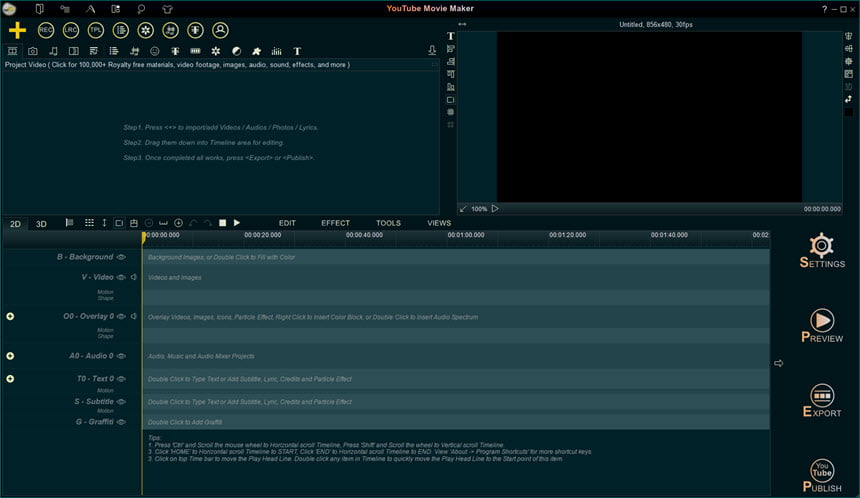Open the EFFECT menu
This screenshot has height=498, width=860.
click(335, 223)
